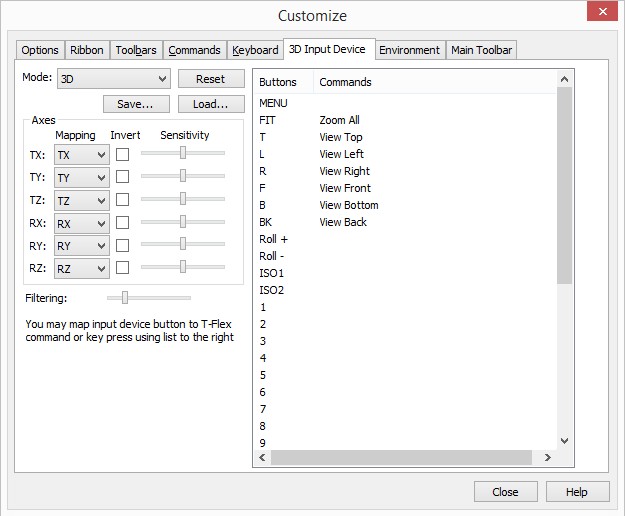Enable Invert for the RX axis

(122, 223)
